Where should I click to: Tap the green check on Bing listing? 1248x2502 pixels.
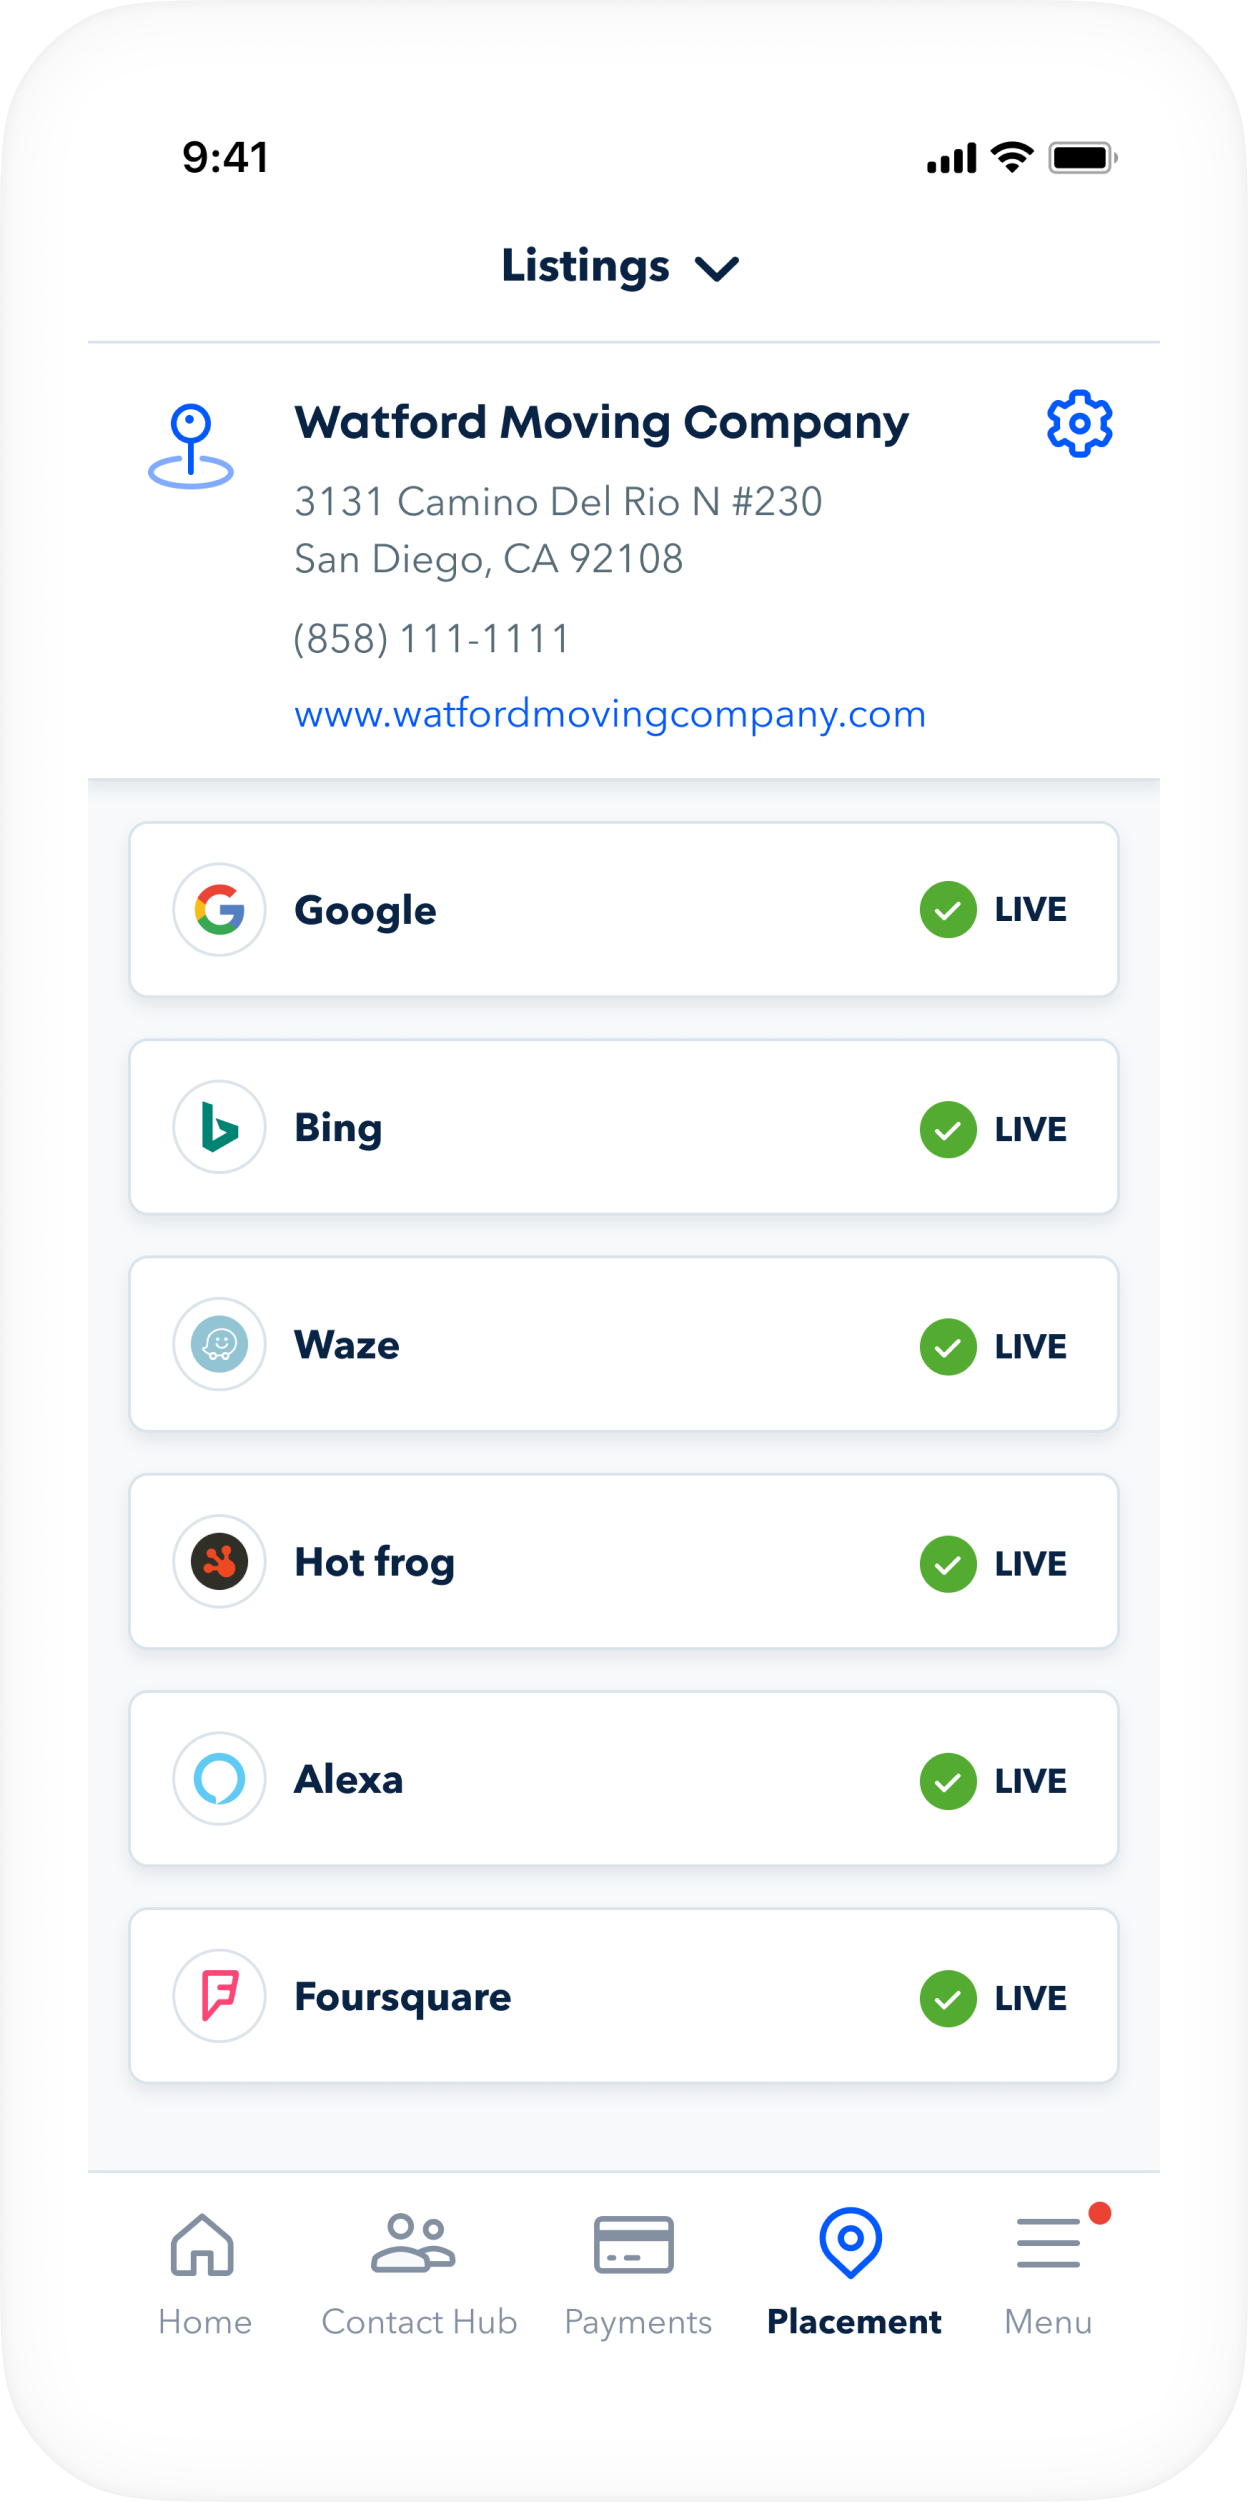coord(948,1129)
